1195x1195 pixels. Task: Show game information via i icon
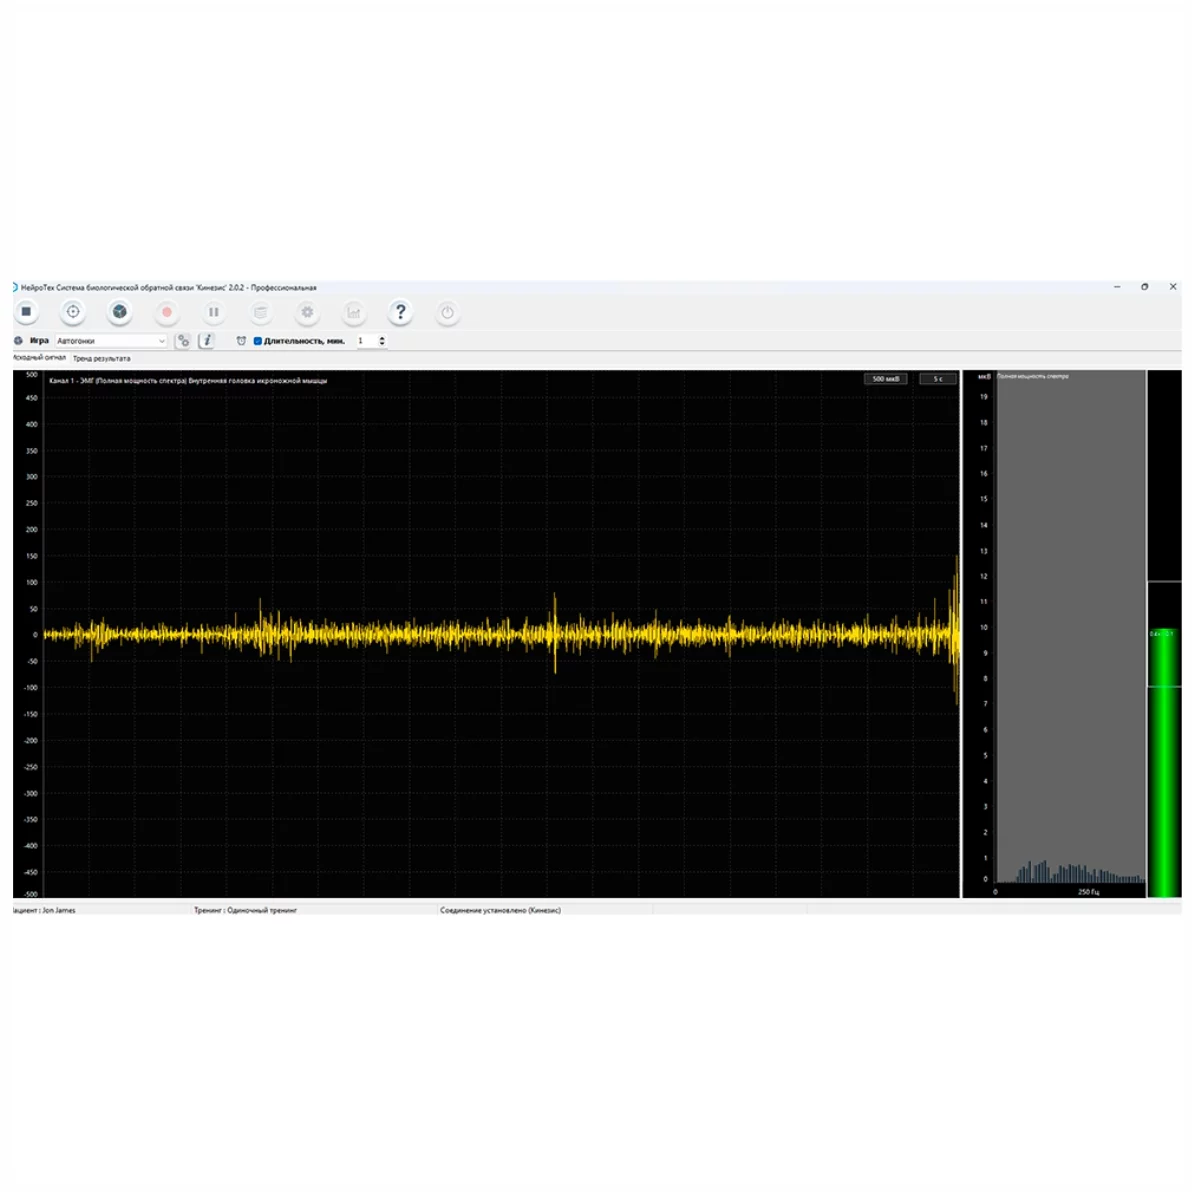(207, 341)
